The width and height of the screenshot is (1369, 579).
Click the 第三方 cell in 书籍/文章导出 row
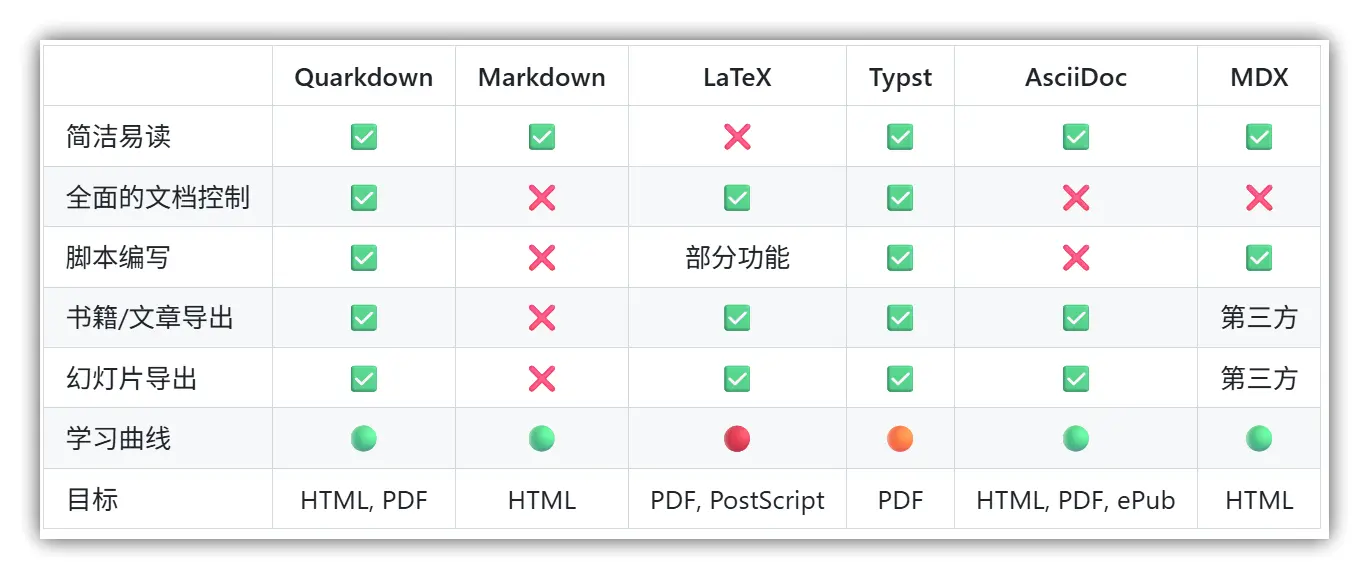(1259, 318)
